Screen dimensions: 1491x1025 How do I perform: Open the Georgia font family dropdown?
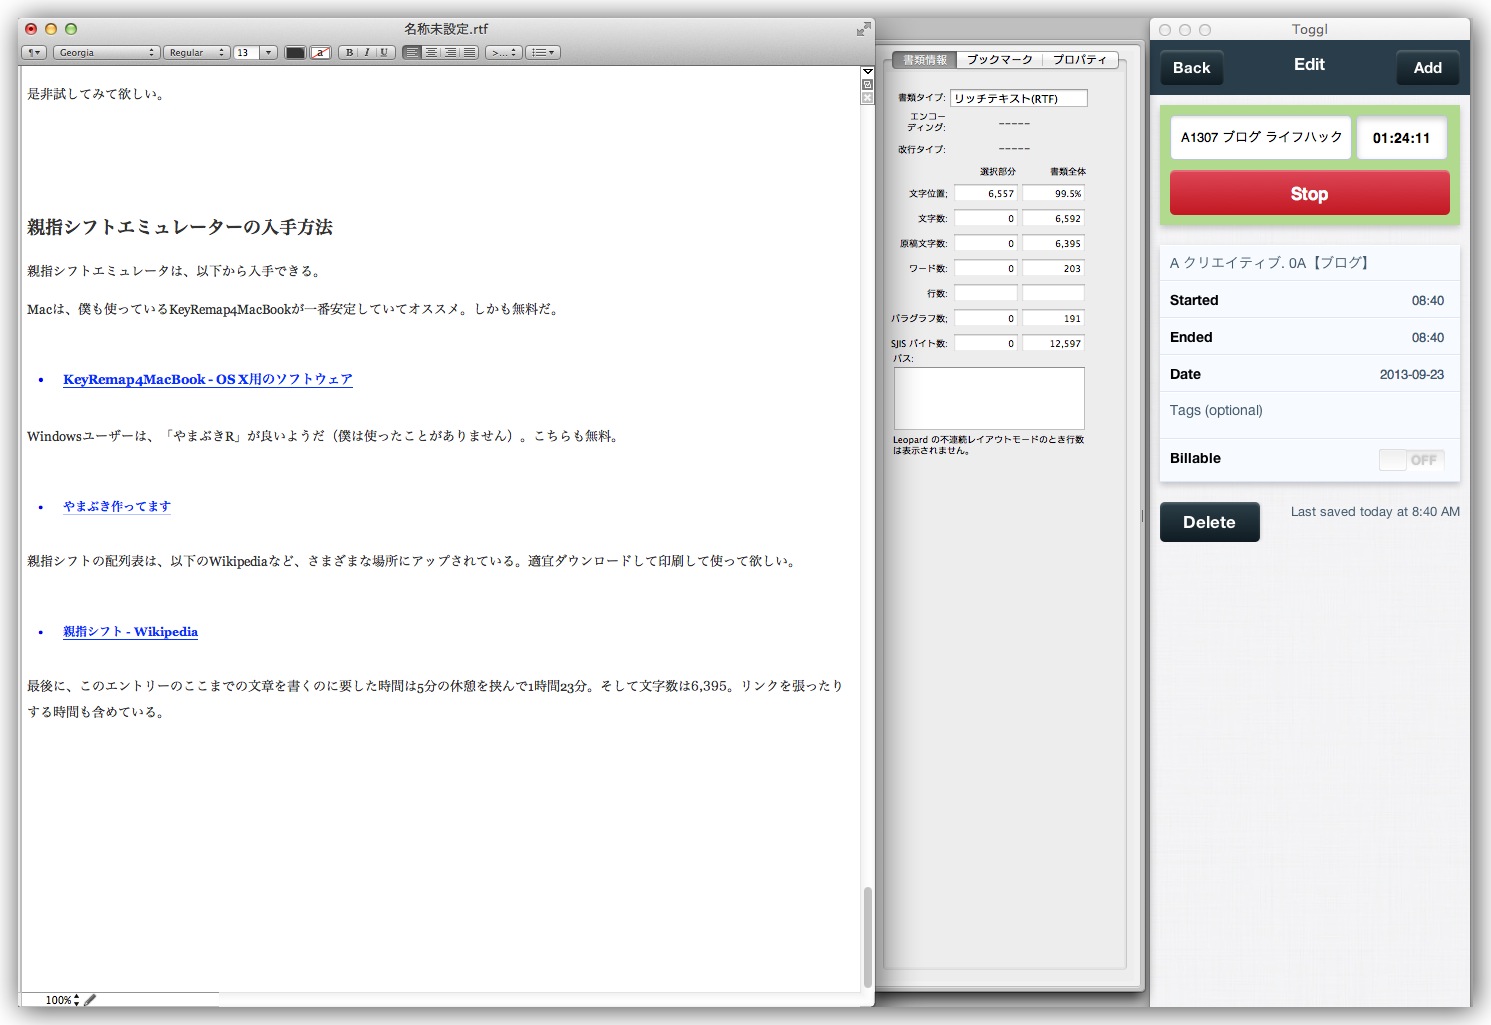click(105, 52)
